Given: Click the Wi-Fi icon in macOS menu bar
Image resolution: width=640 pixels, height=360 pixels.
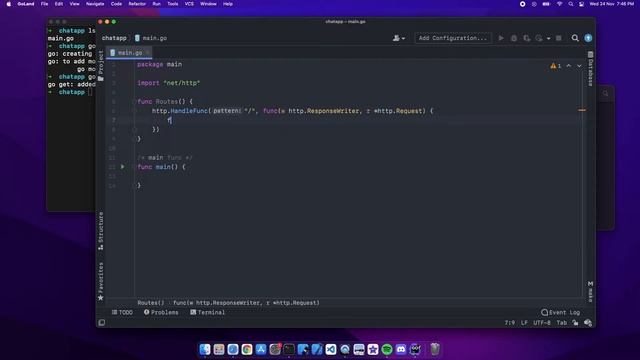Looking at the screenshot, I should (x=560, y=4).
